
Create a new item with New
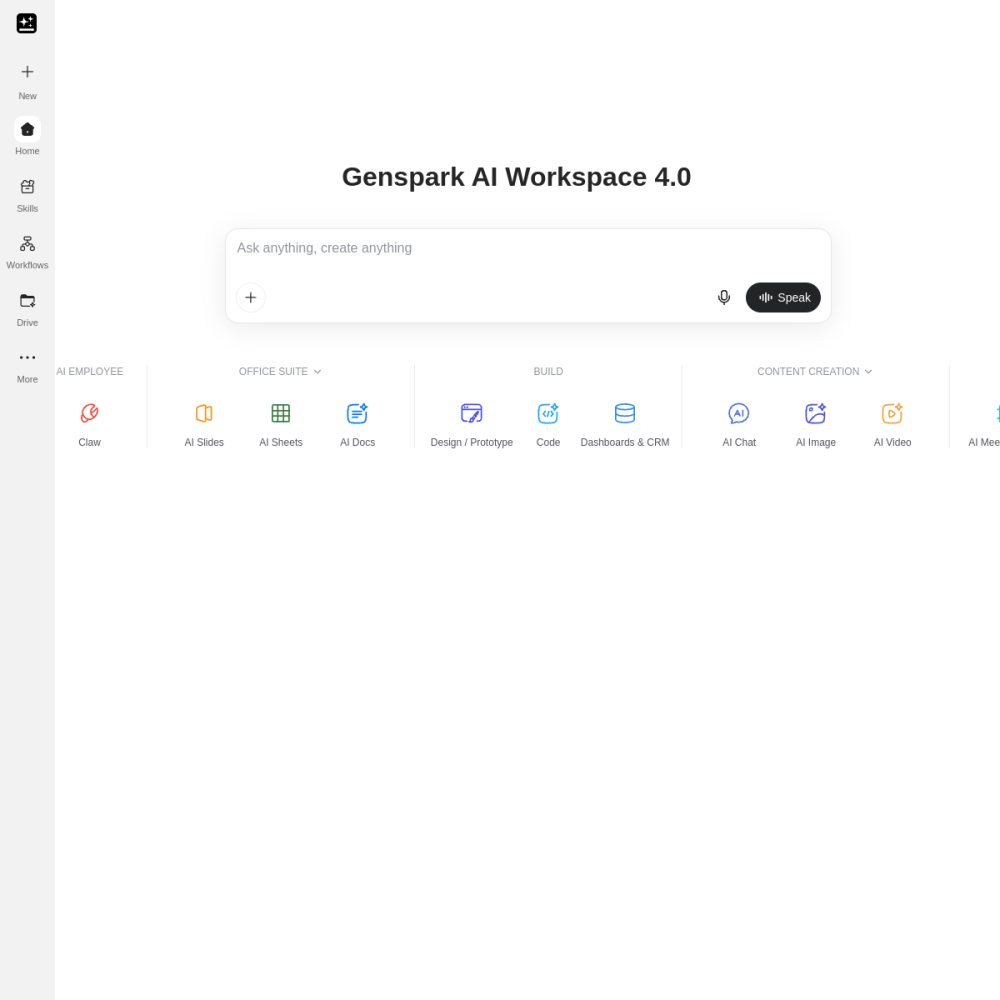(x=27, y=81)
